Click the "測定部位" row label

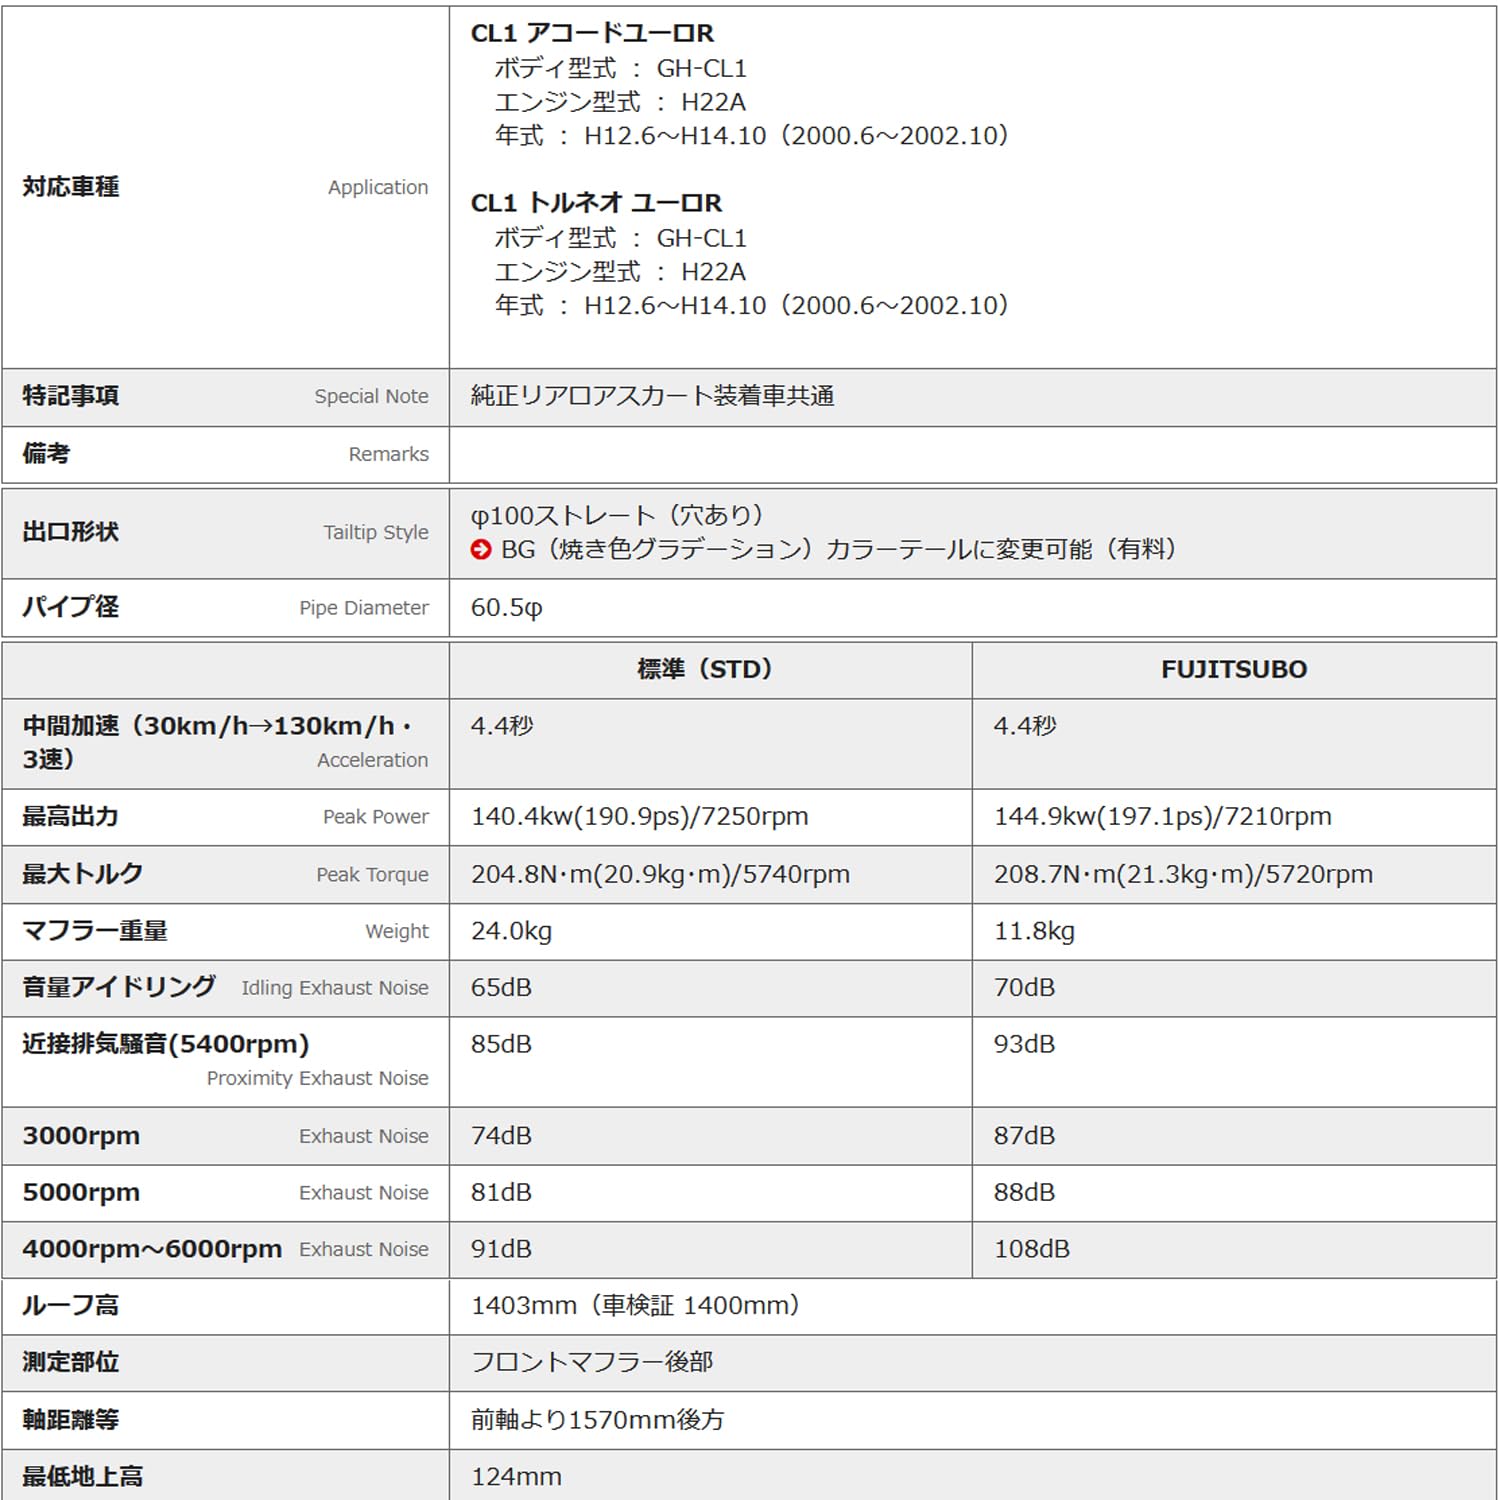[x=71, y=1362]
